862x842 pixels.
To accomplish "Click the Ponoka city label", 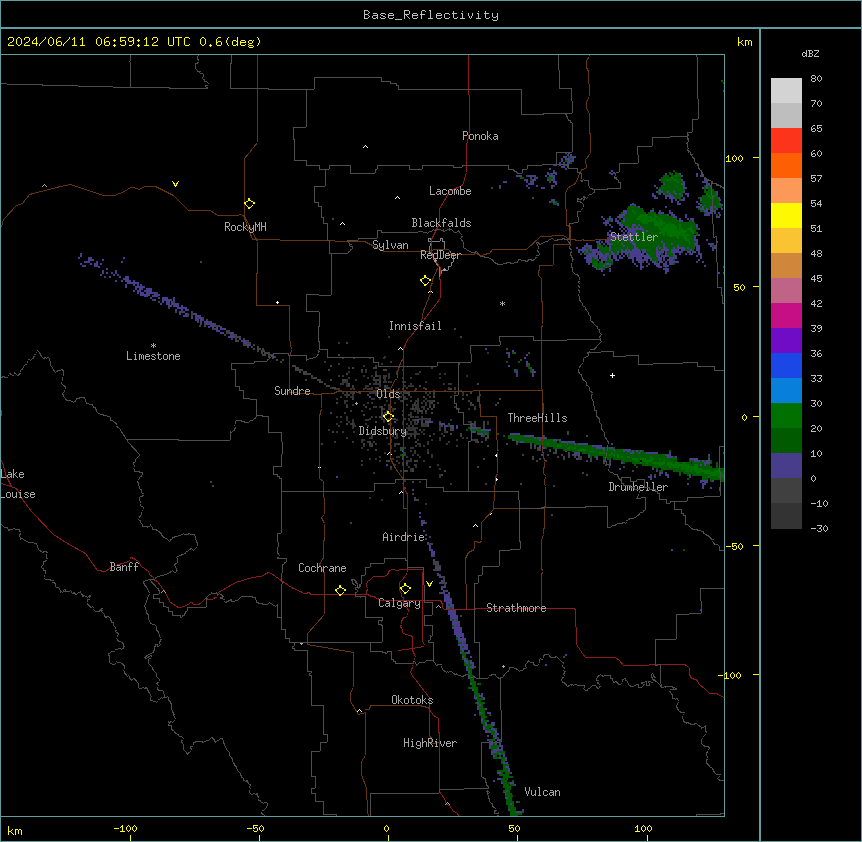I will 480,136.
